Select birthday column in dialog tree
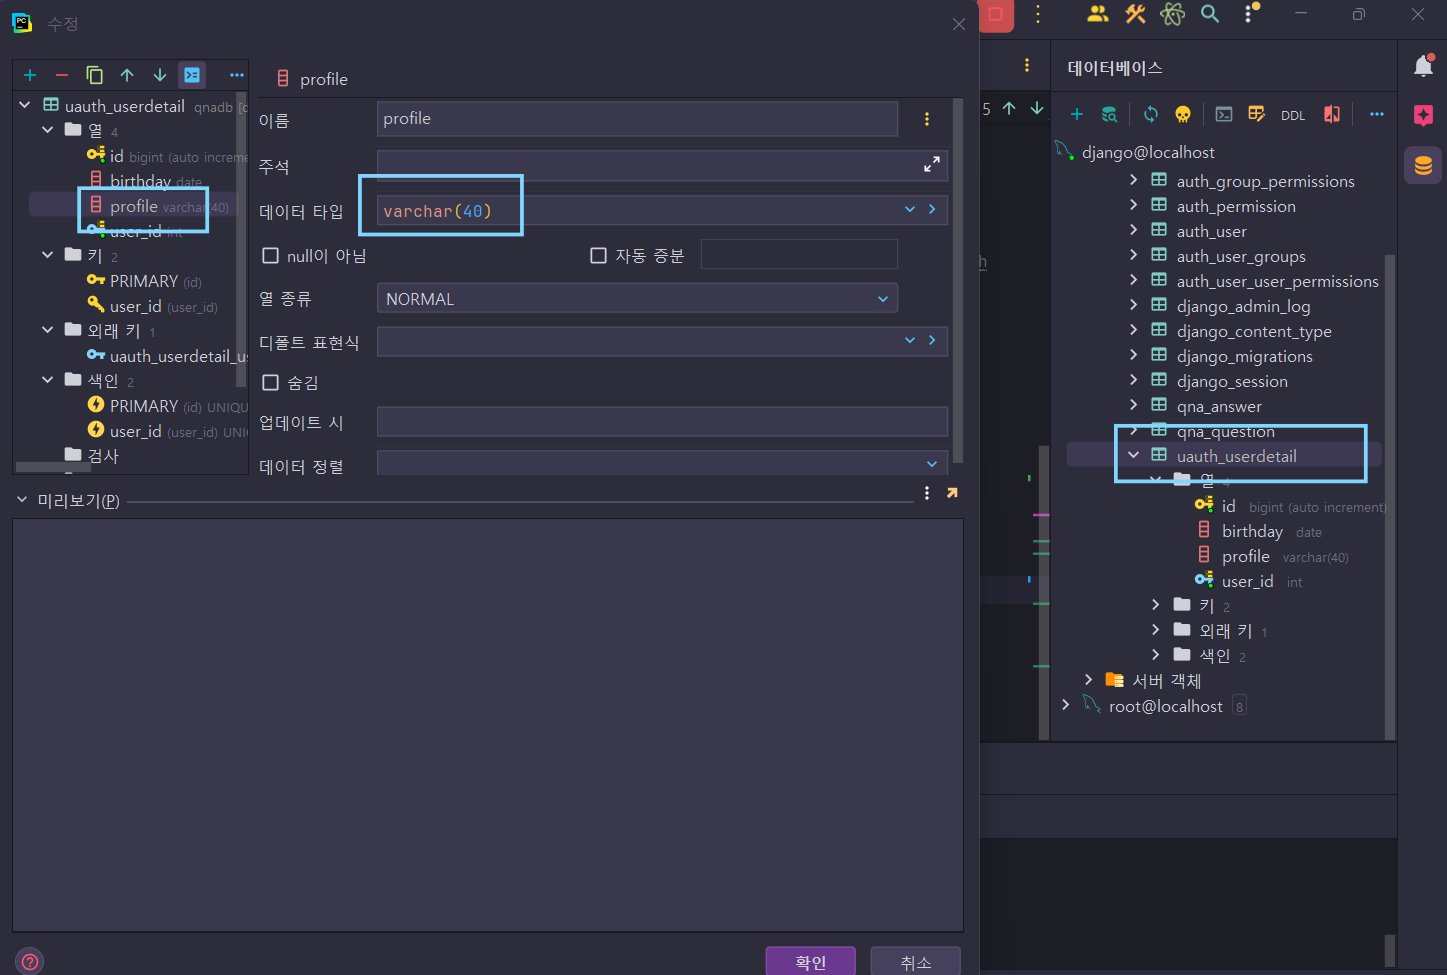The height and width of the screenshot is (975, 1447). click(x=140, y=181)
